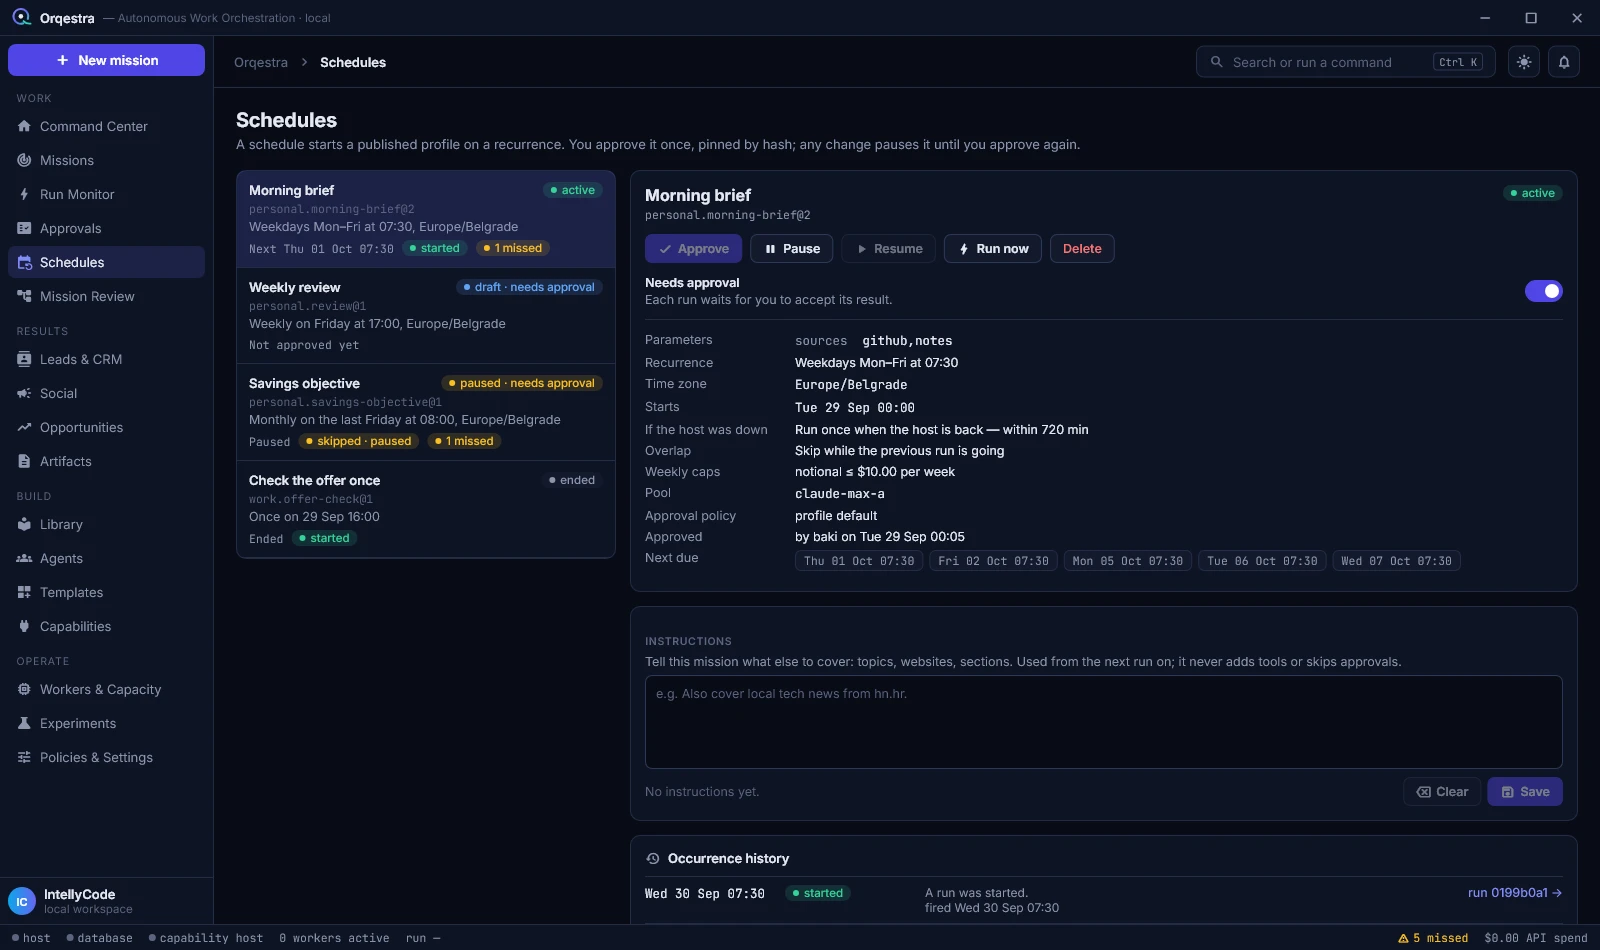Select the Weekly review schedule
The height and width of the screenshot is (950, 1600).
coord(426,315)
